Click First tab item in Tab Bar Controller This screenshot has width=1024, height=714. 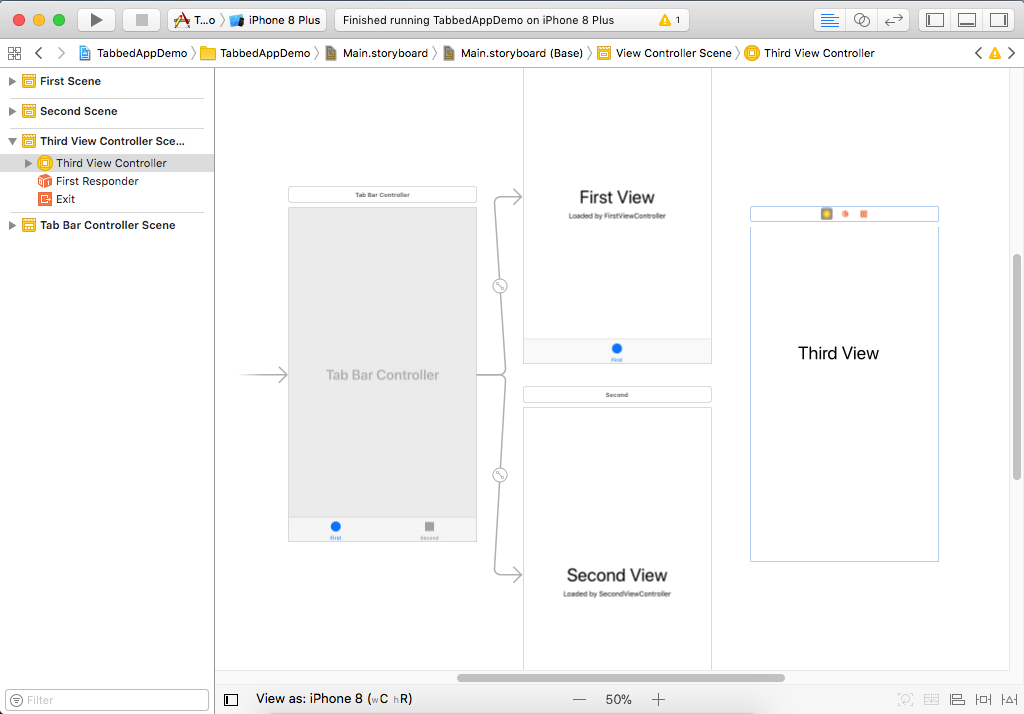[x=336, y=530]
